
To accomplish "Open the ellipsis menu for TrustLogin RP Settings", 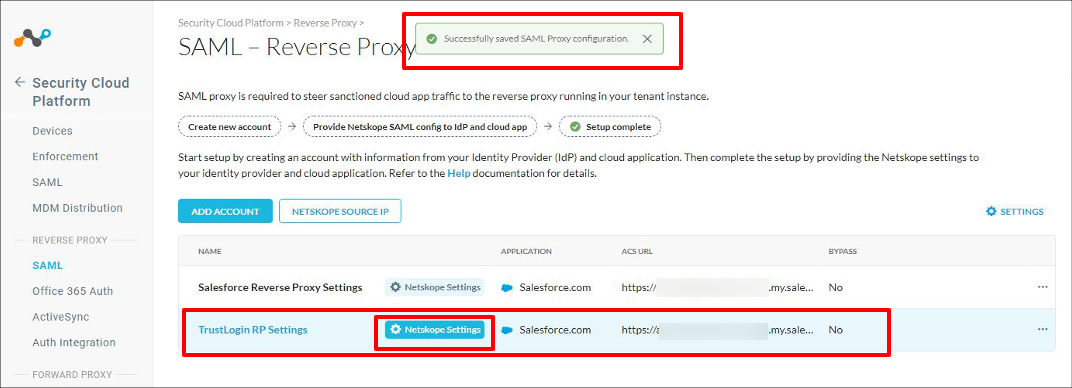I will coord(1042,329).
